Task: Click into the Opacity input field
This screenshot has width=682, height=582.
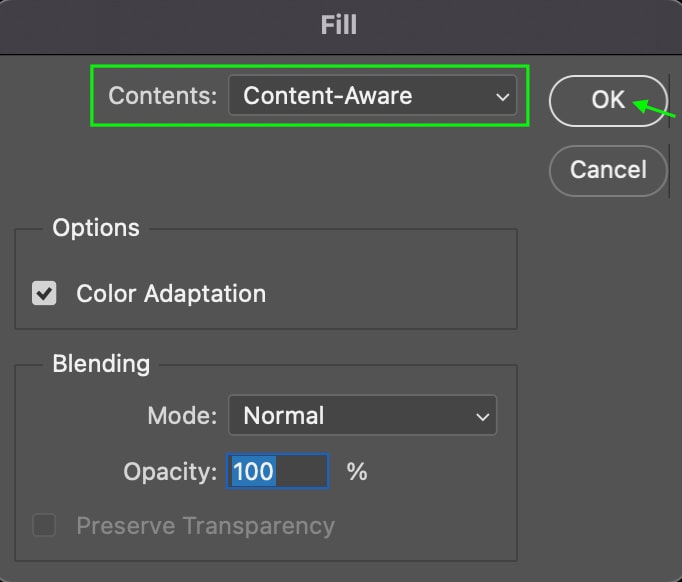Action: coord(277,471)
